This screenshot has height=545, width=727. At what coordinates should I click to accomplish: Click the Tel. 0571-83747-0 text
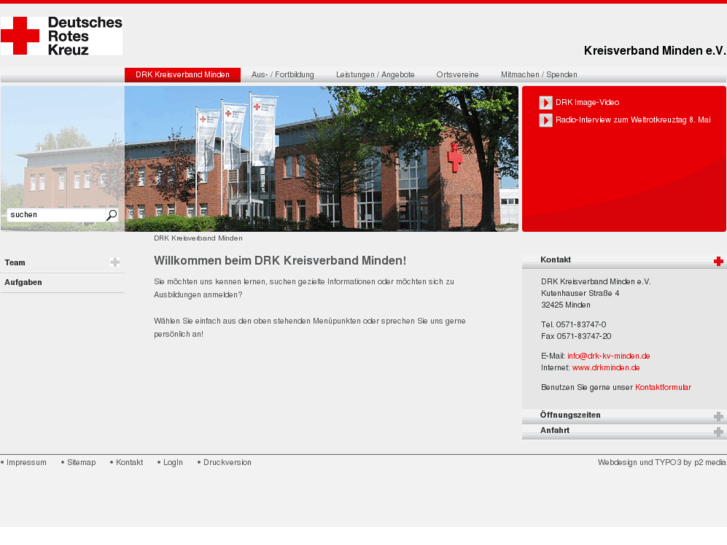pyautogui.click(x=574, y=325)
